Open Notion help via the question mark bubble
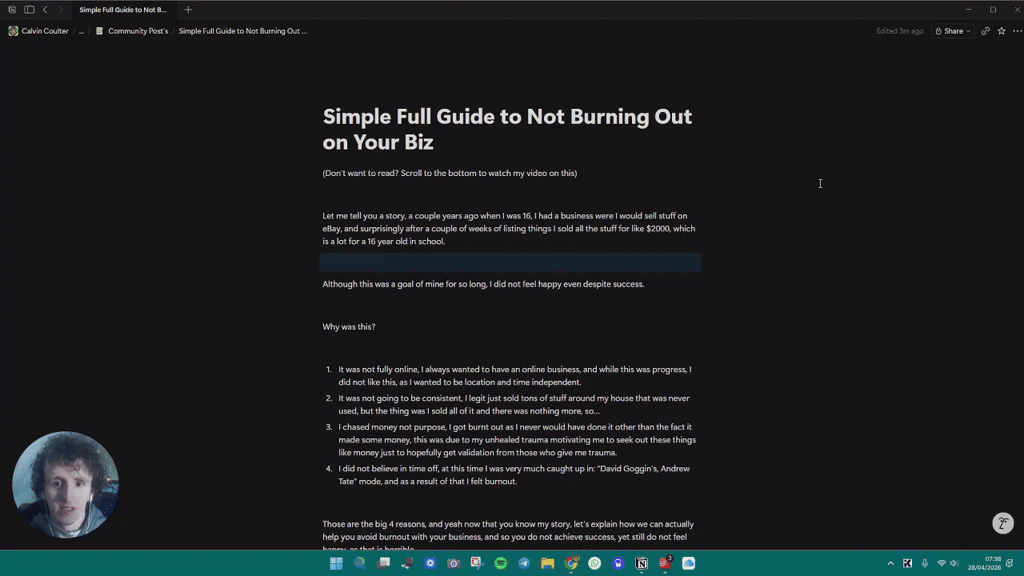1024x576 pixels. (1003, 523)
